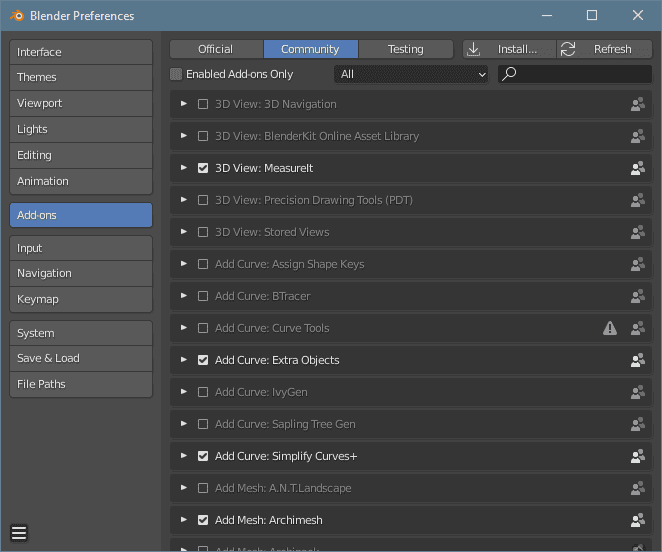This screenshot has width=662, height=552.
Task: Click the Blender logo in title bar
Action: click(x=17, y=16)
